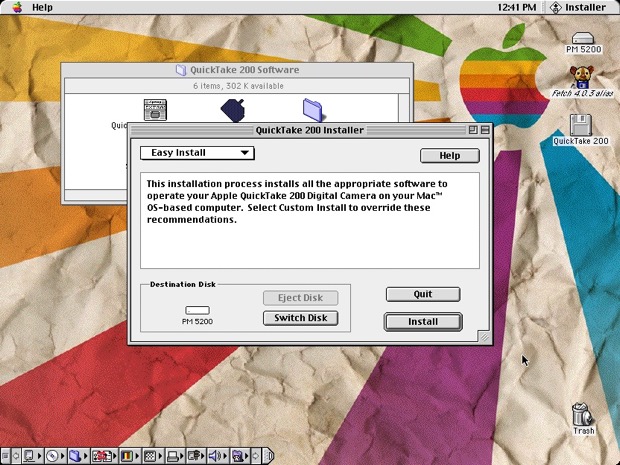Select the QuickTake 200 floppy disk icon
The height and width of the screenshot is (465, 620).
(580, 130)
